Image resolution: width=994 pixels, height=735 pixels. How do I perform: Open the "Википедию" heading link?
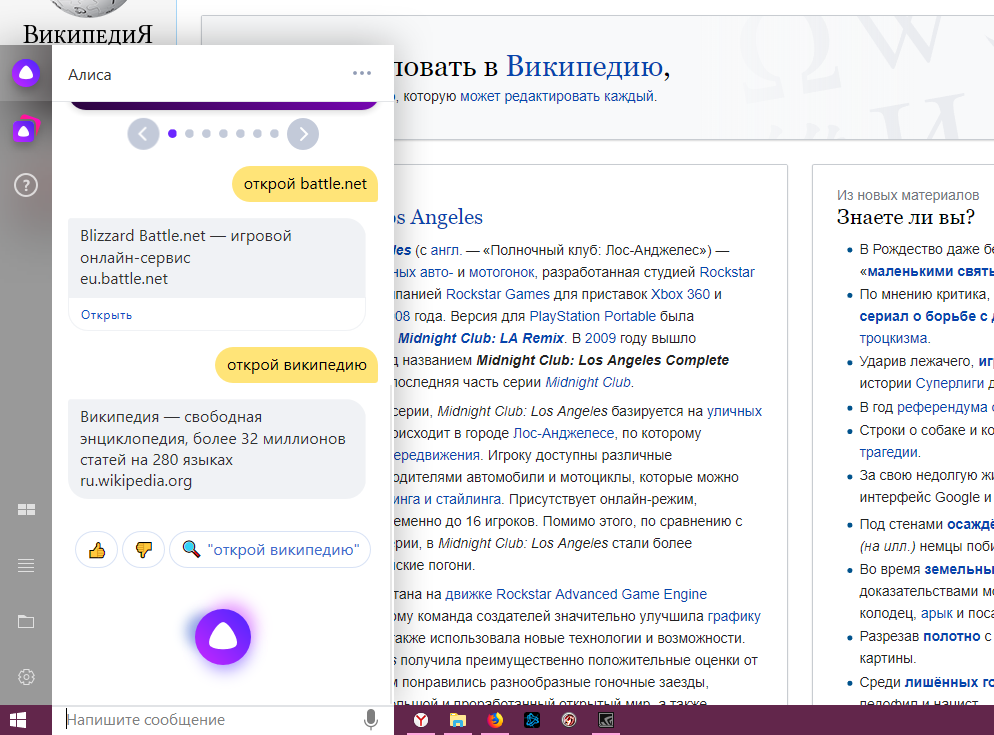[x=584, y=66]
